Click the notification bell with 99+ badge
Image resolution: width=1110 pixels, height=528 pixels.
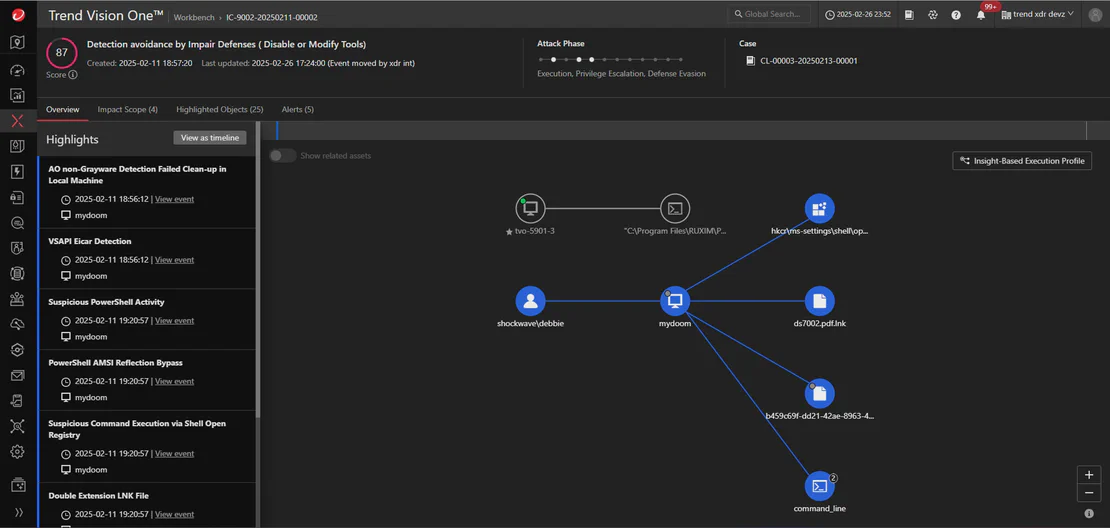pyautogui.click(x=981, y=14)
